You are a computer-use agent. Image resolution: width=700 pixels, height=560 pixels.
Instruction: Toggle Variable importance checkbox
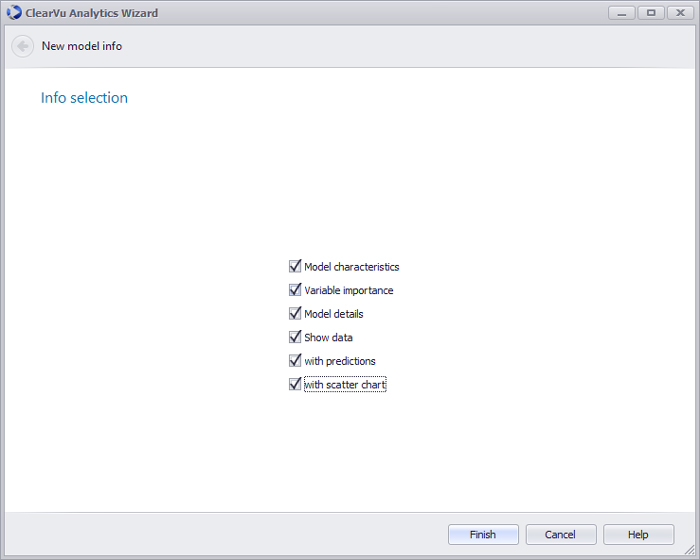[295, 290]
